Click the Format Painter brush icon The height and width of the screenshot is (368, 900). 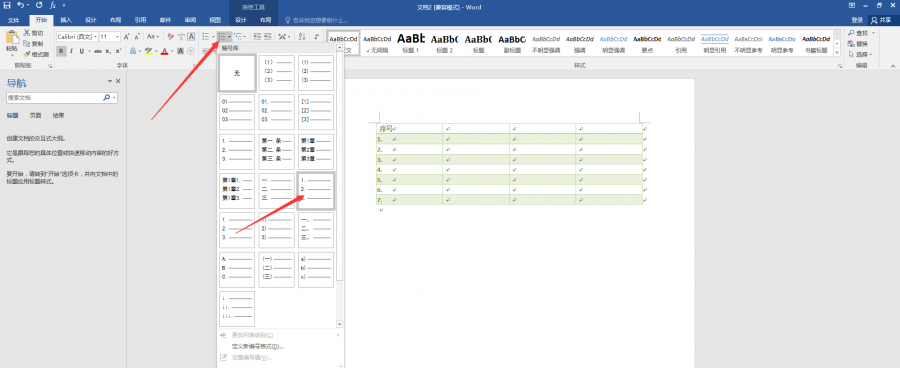pos(27,55)
